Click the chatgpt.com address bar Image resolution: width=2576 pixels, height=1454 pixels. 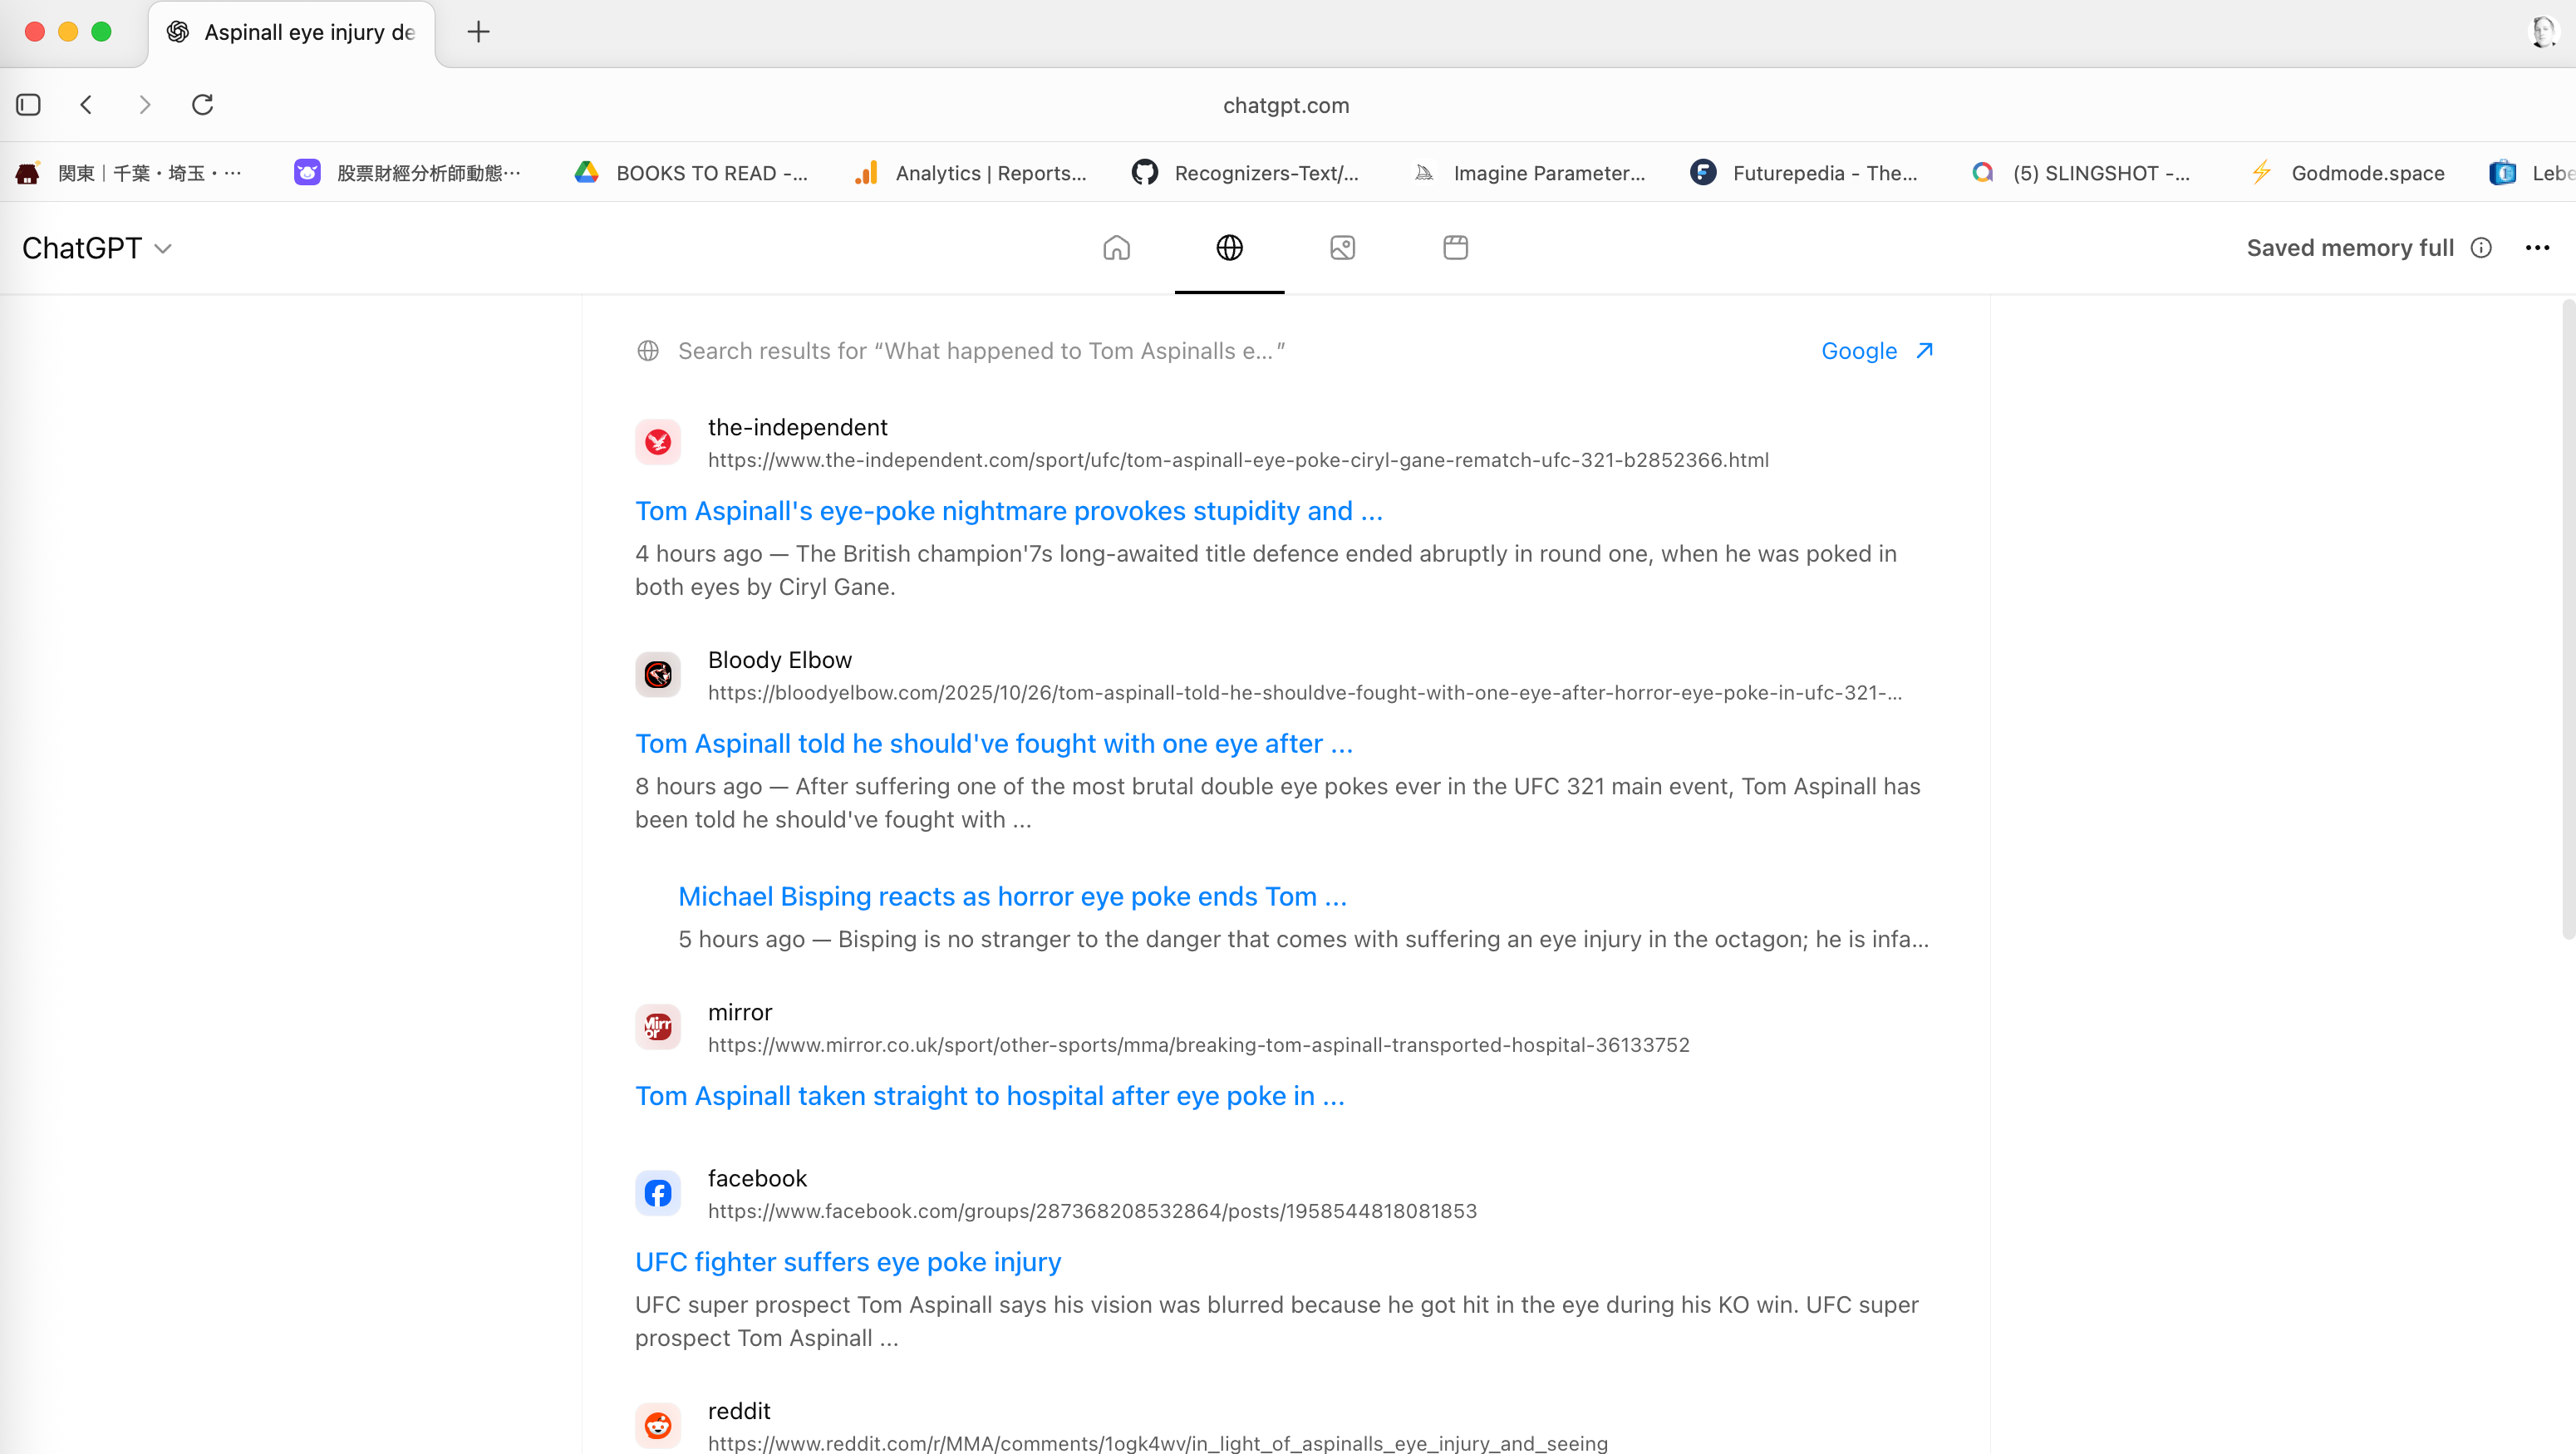(1286, 105)
